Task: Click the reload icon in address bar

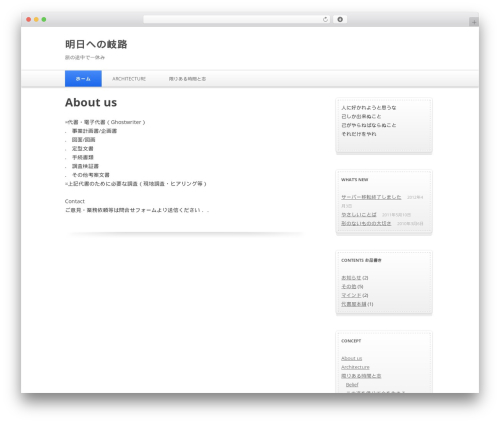Action: (x=325, y=20)
